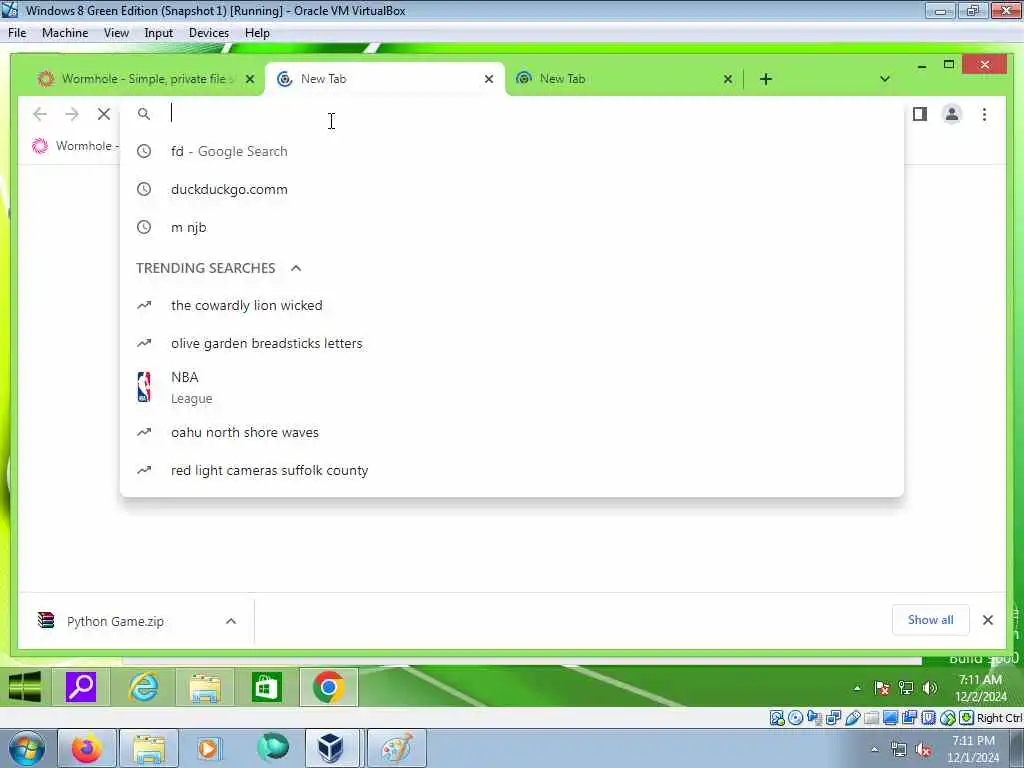The width and height of the screenshot is (1024, 768).
Task: Open VirtualBox Machine menu
Action: coord(65,33)
